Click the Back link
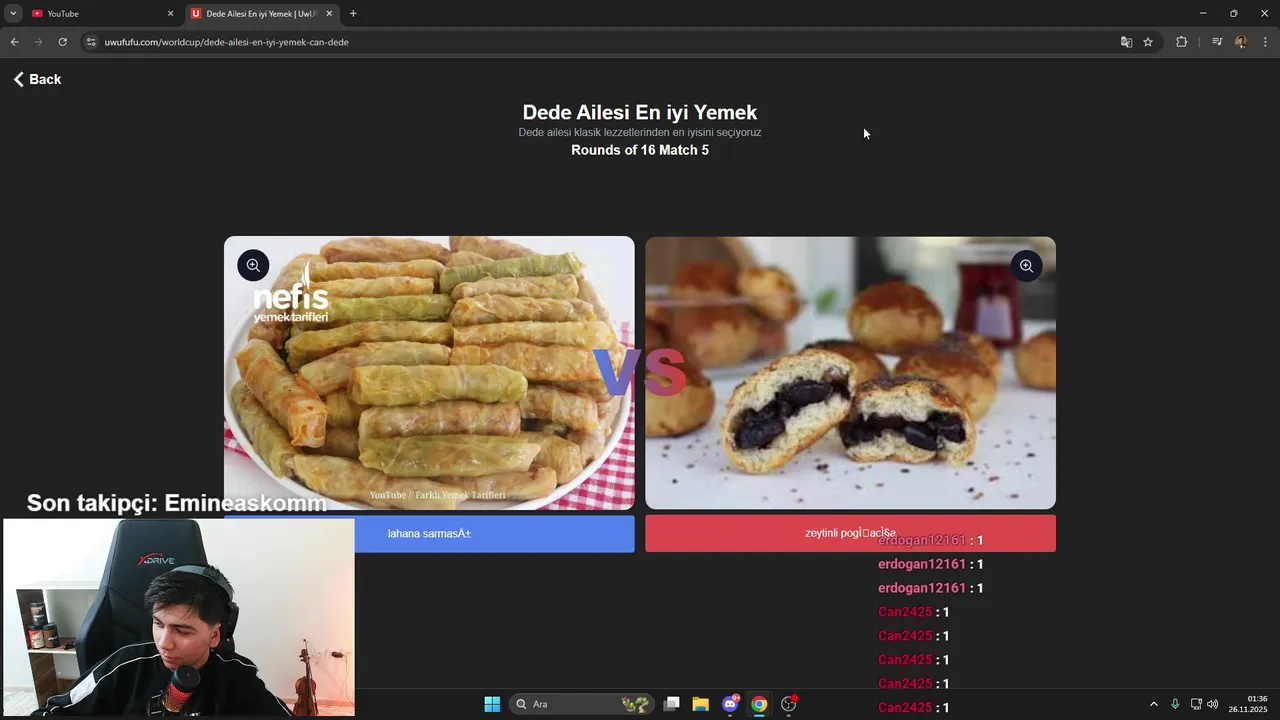The height and width of the screenshot is (720, 1280). tap(37, 79)
